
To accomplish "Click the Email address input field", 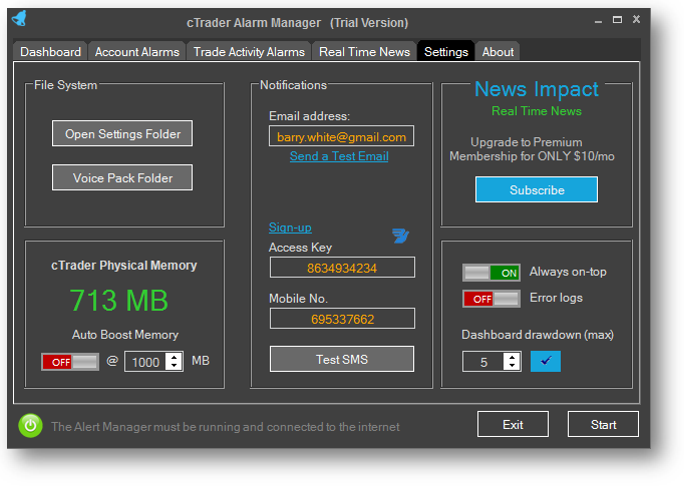I will (x=342, y=136).
